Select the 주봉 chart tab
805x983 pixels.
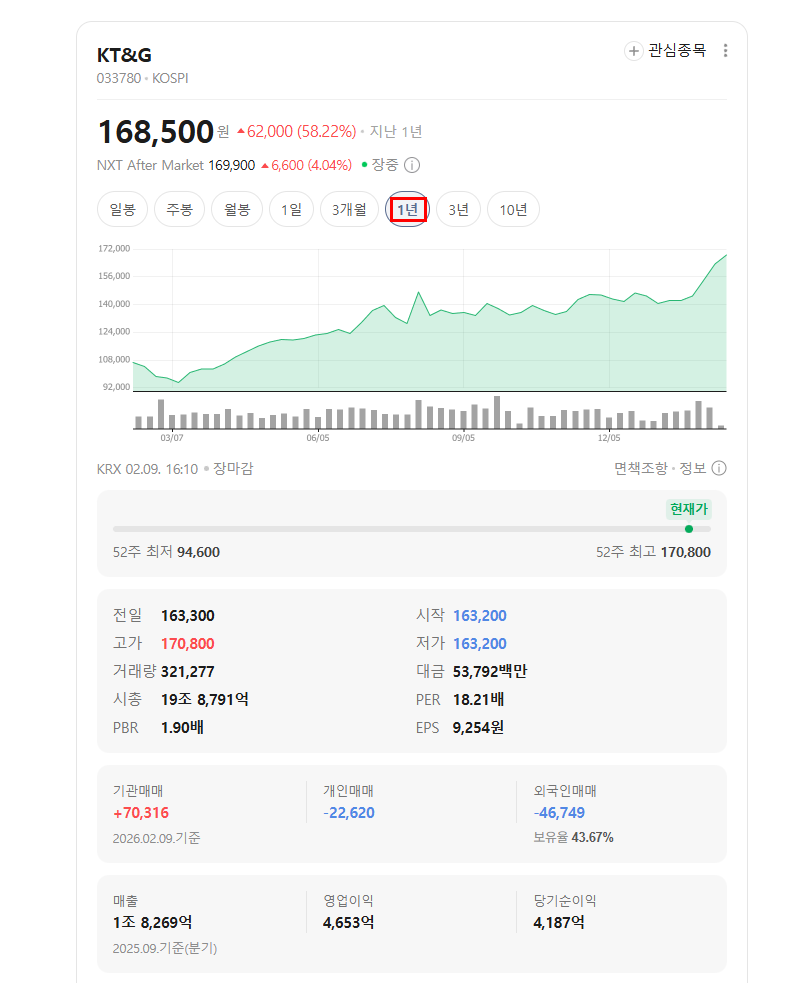(x=179, y=209)
